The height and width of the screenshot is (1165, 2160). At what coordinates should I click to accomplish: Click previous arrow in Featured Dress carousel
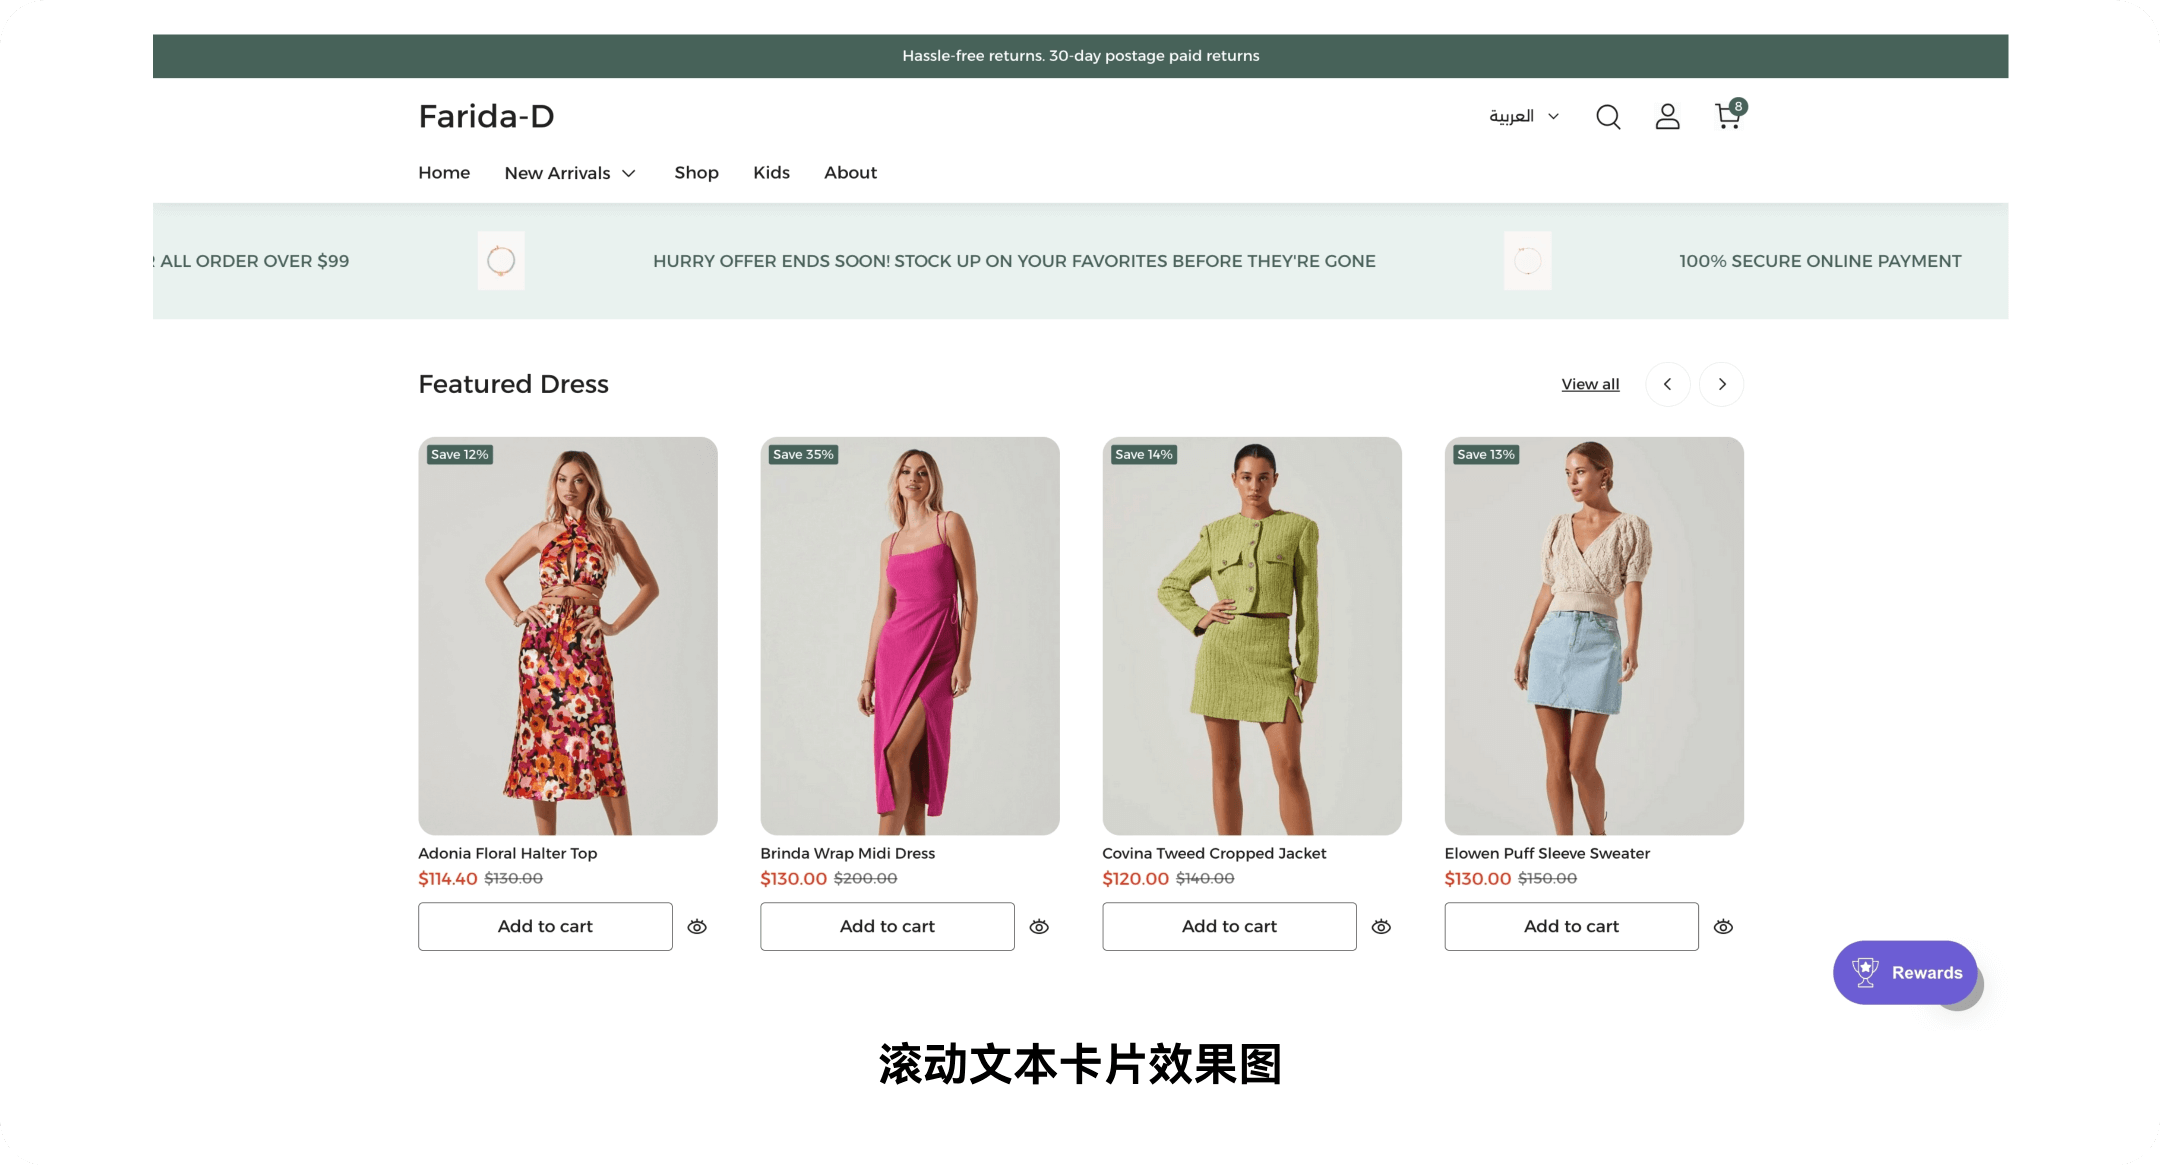(1667, 384)
